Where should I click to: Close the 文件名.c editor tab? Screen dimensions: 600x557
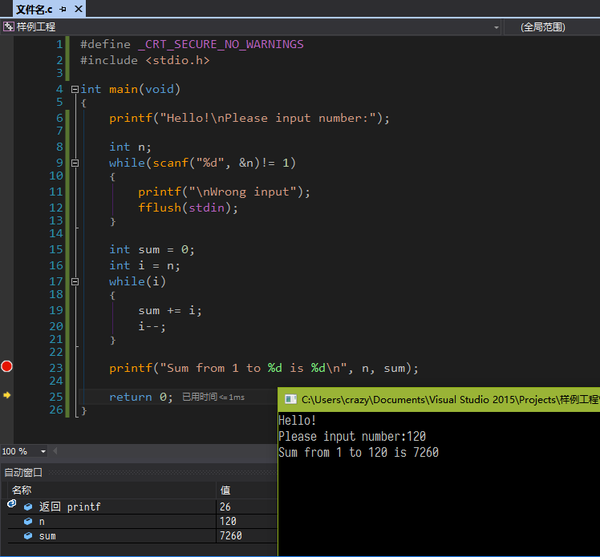(76, 8)
